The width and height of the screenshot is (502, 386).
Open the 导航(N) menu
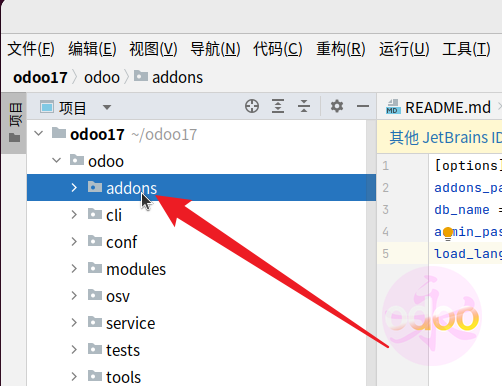(215, 49)
